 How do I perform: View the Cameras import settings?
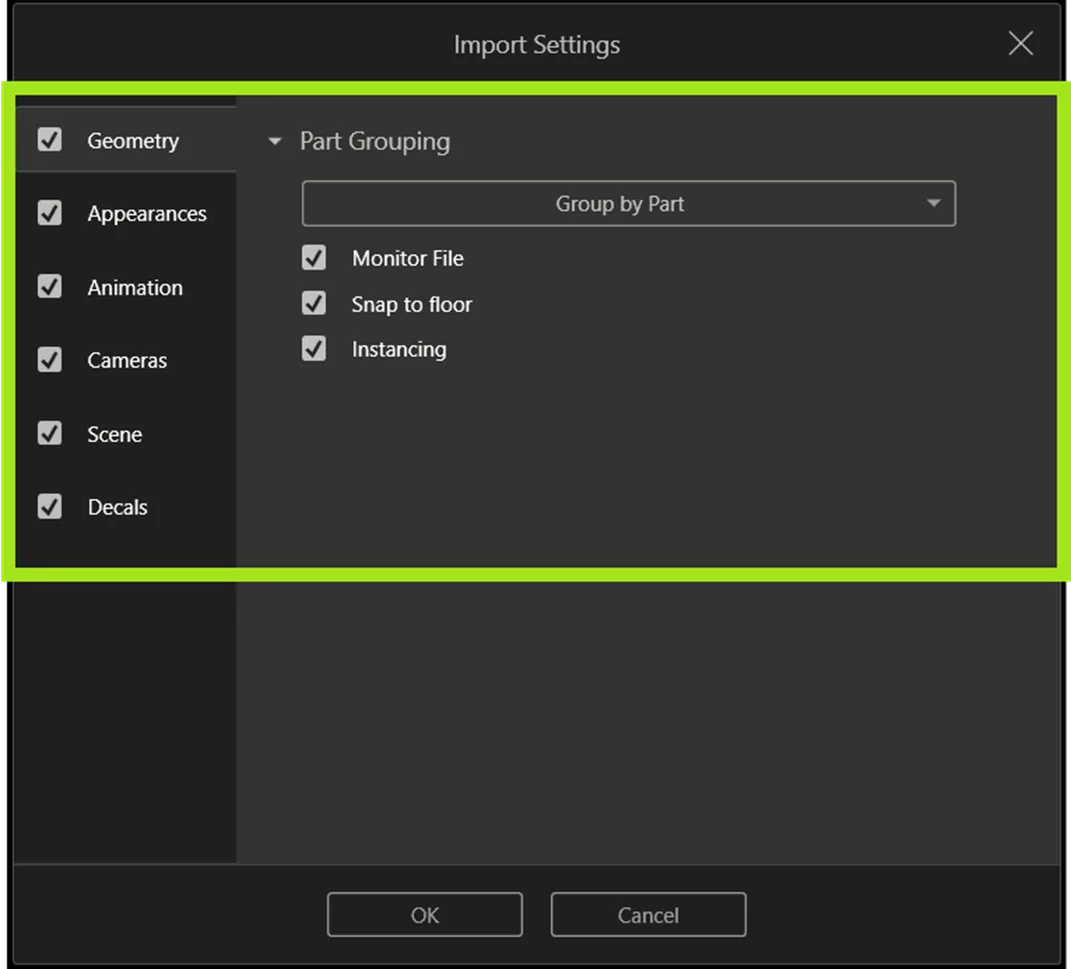tap(127, 360)
